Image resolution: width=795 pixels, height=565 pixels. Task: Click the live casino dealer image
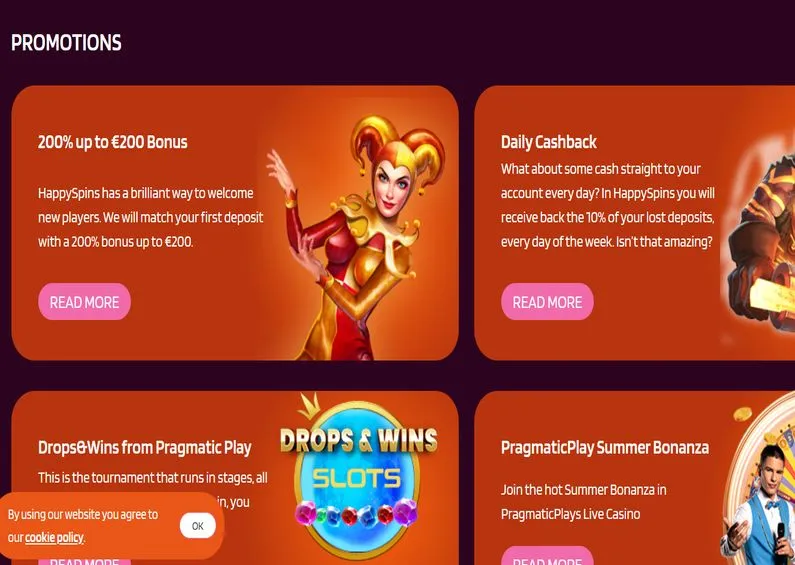click(x=758, y=505)
